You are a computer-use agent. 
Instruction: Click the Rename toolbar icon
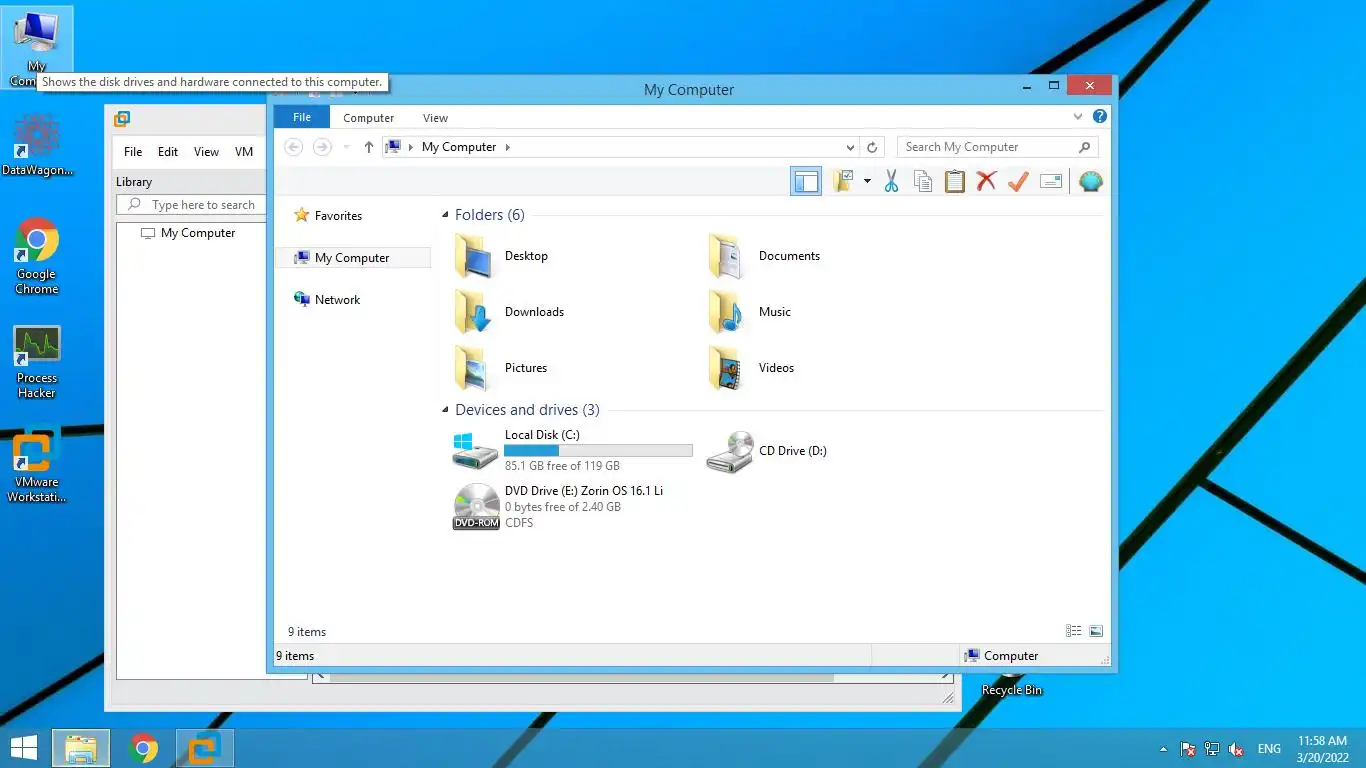click(x=1051, y=181)
